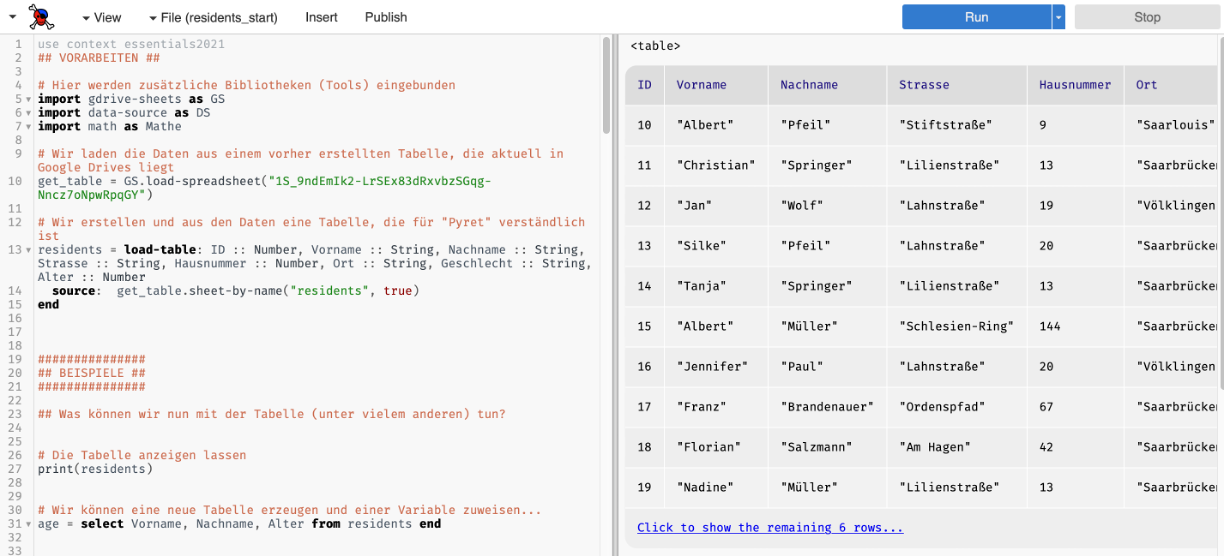Click the Hausnummer column header
1224x556 pixels.
click(1074, 85)
